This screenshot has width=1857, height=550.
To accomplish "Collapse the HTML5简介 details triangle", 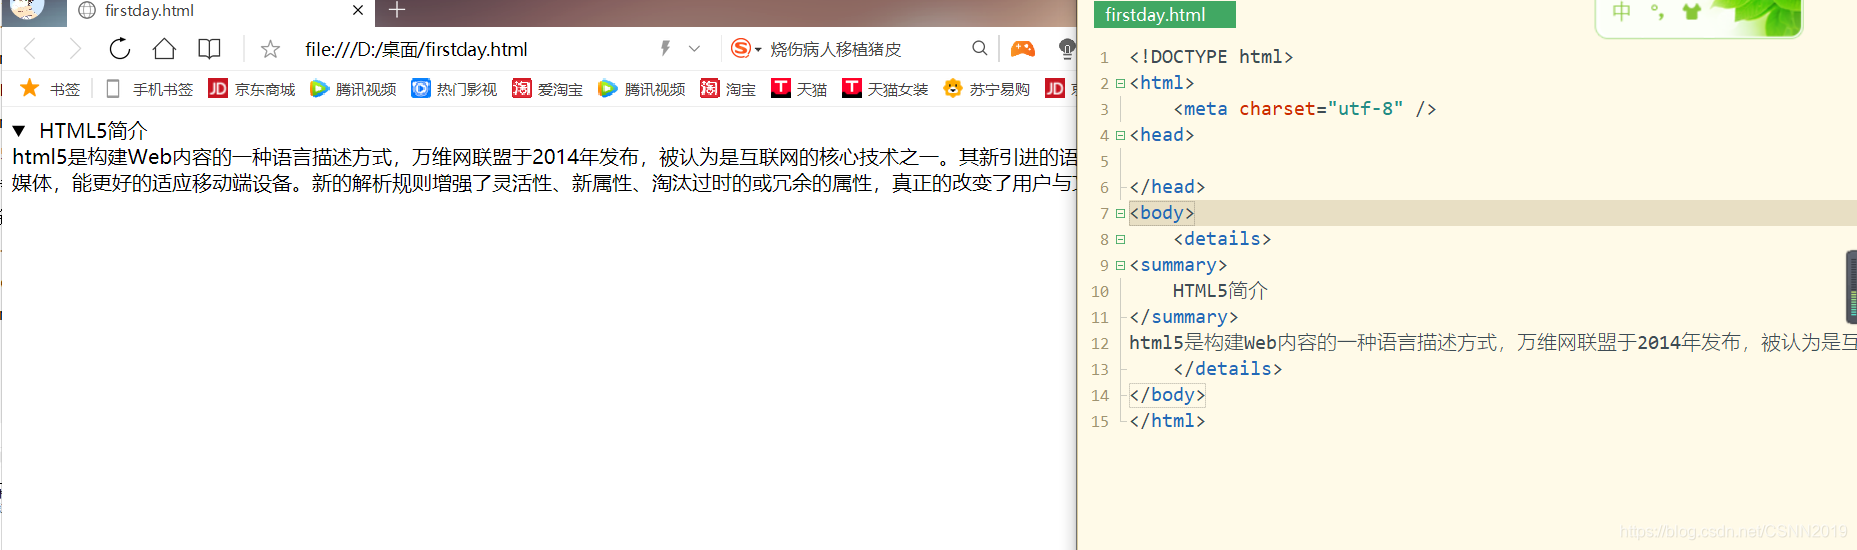I will (19, 131).
